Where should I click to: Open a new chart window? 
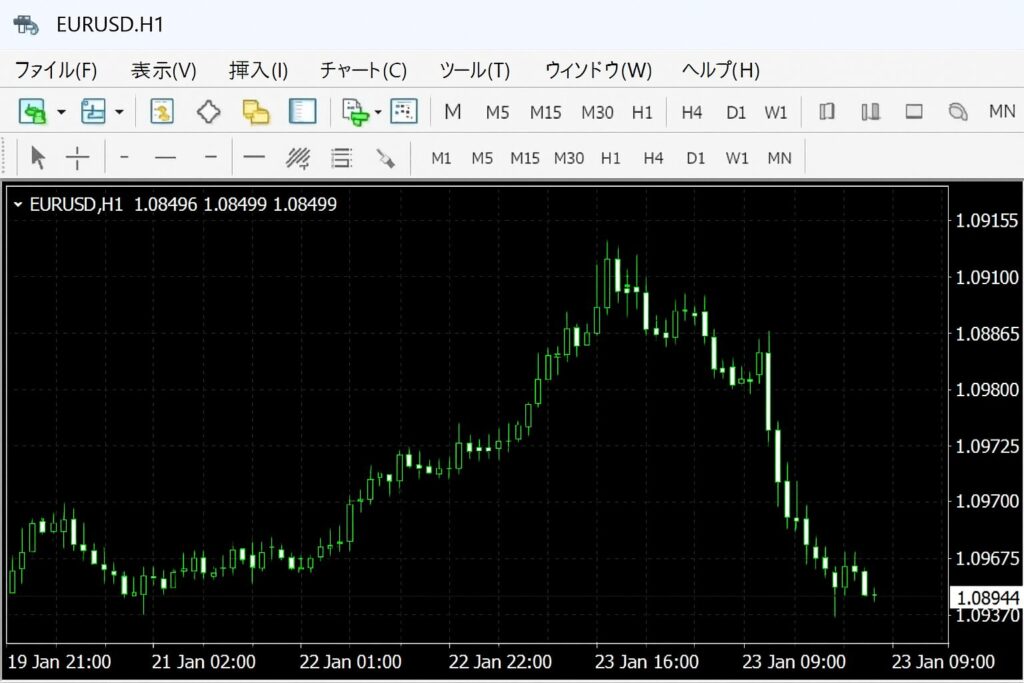point(33,111)
